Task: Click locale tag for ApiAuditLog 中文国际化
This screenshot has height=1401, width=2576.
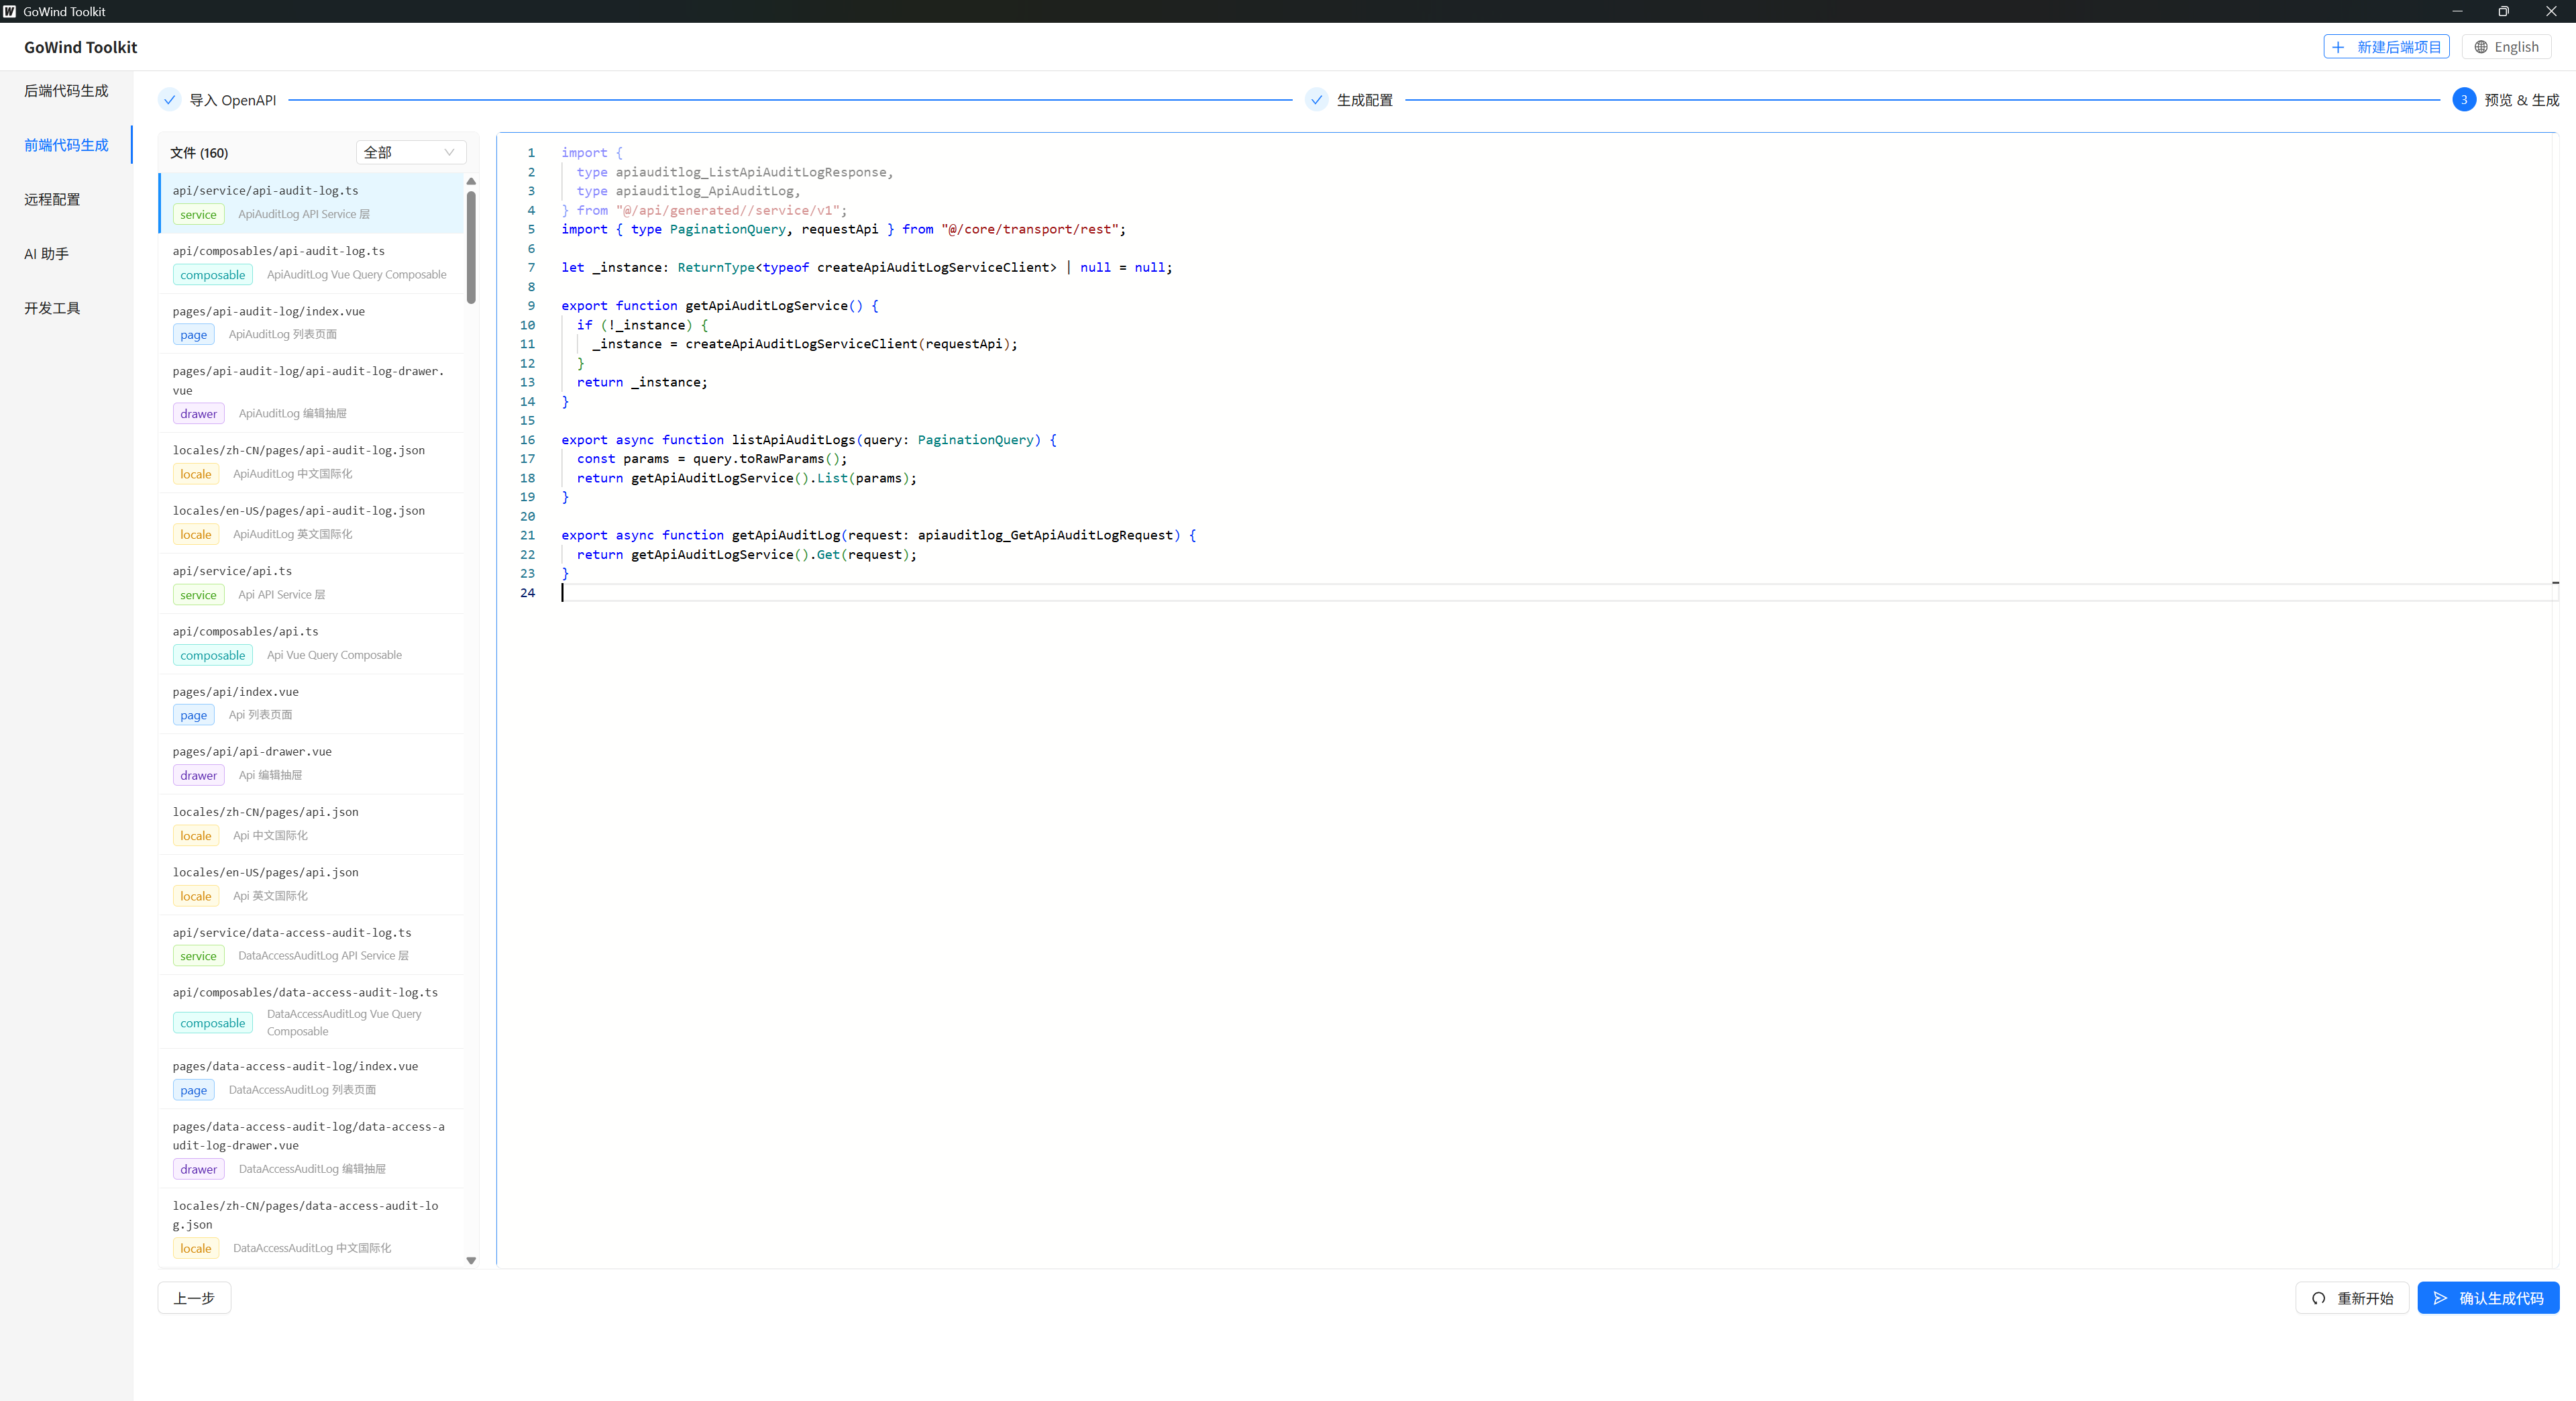Action: (x=195, y=474)
